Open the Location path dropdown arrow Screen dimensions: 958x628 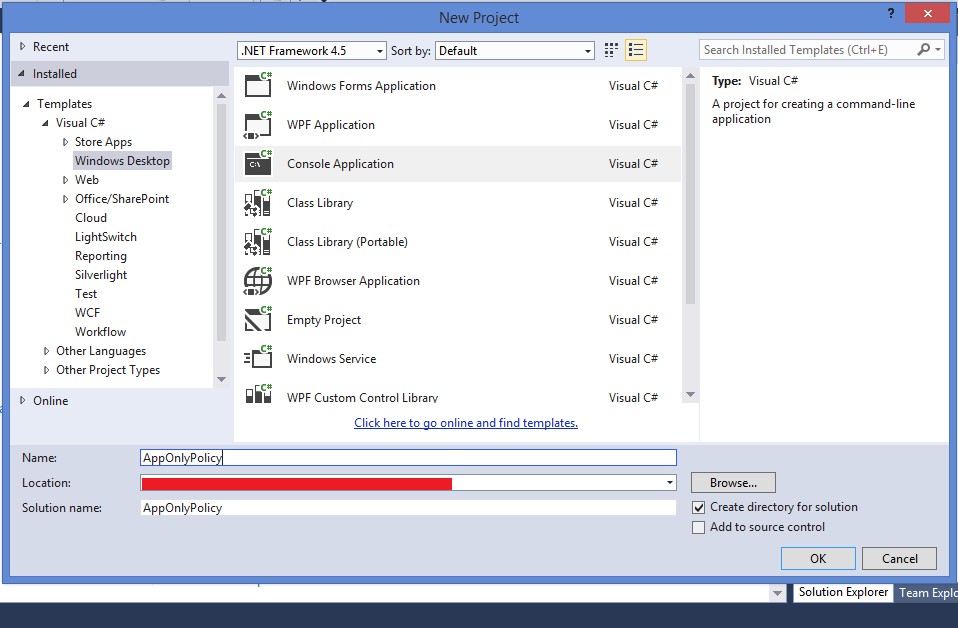tap(670, 483)
